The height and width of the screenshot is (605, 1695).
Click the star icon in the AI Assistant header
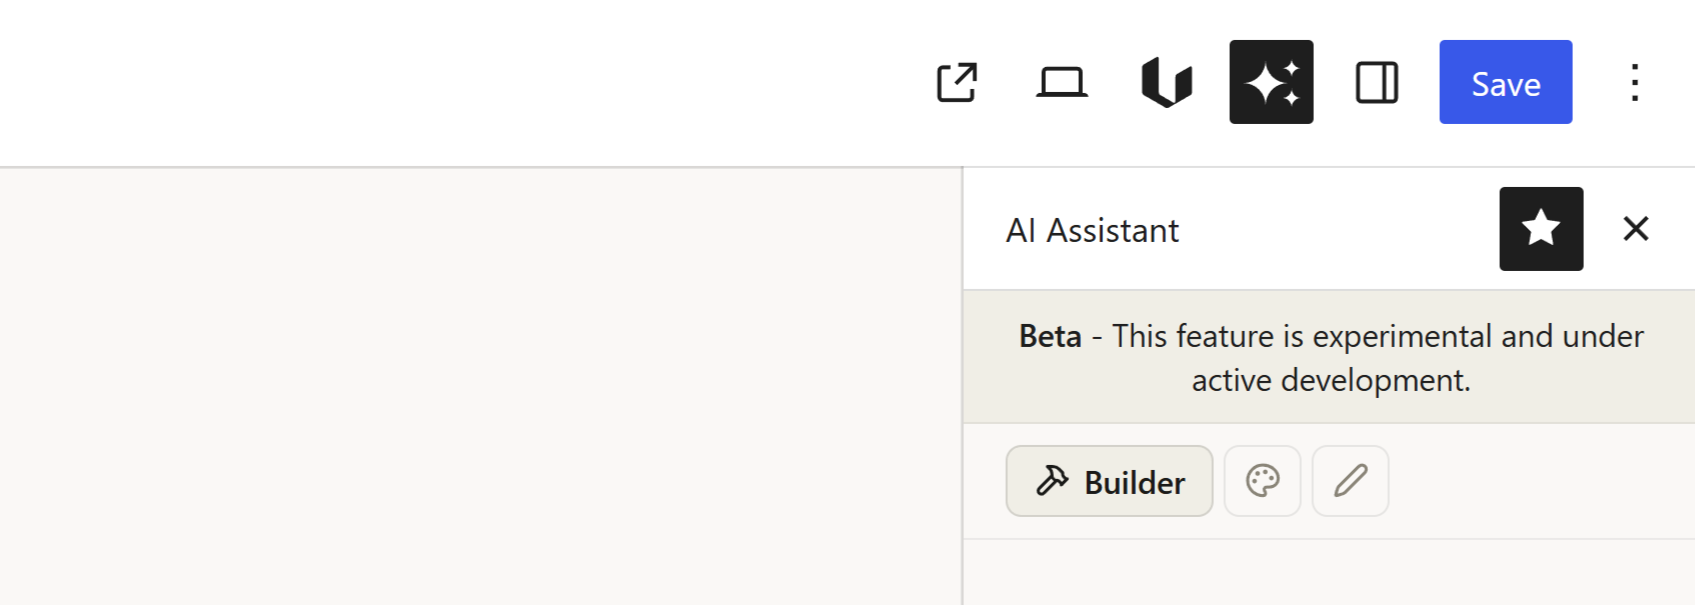tap(1540, 229)
